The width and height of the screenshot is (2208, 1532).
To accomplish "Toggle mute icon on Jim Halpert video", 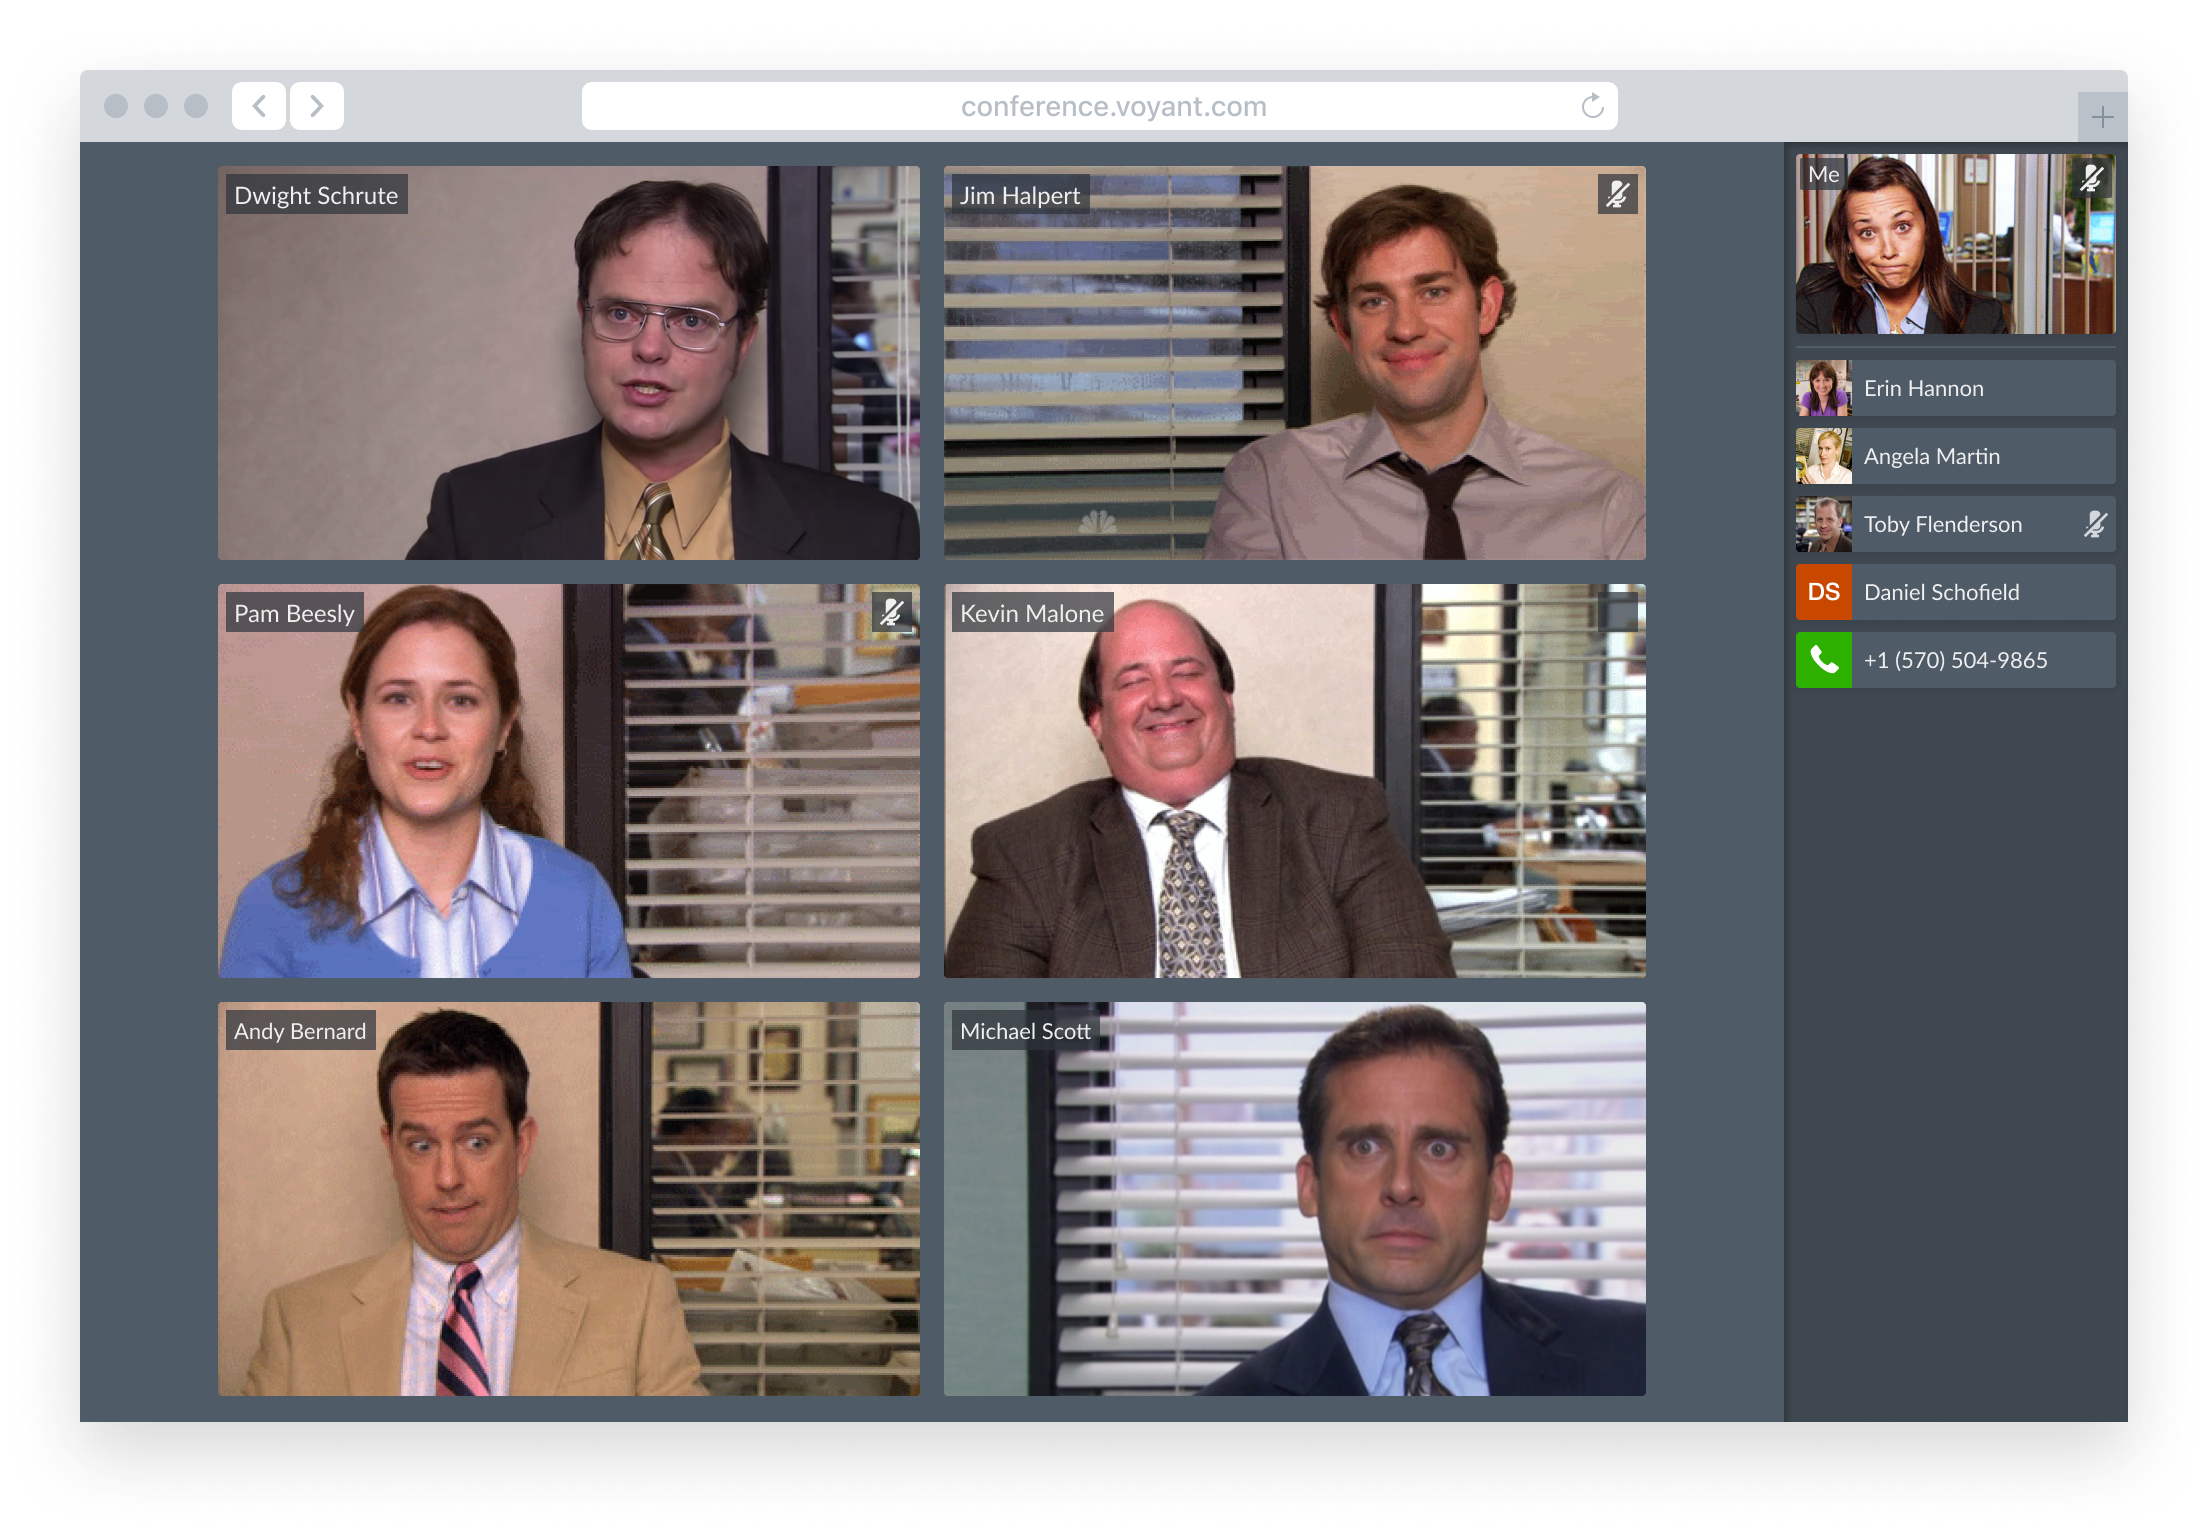I will (x=1617, y=194).
